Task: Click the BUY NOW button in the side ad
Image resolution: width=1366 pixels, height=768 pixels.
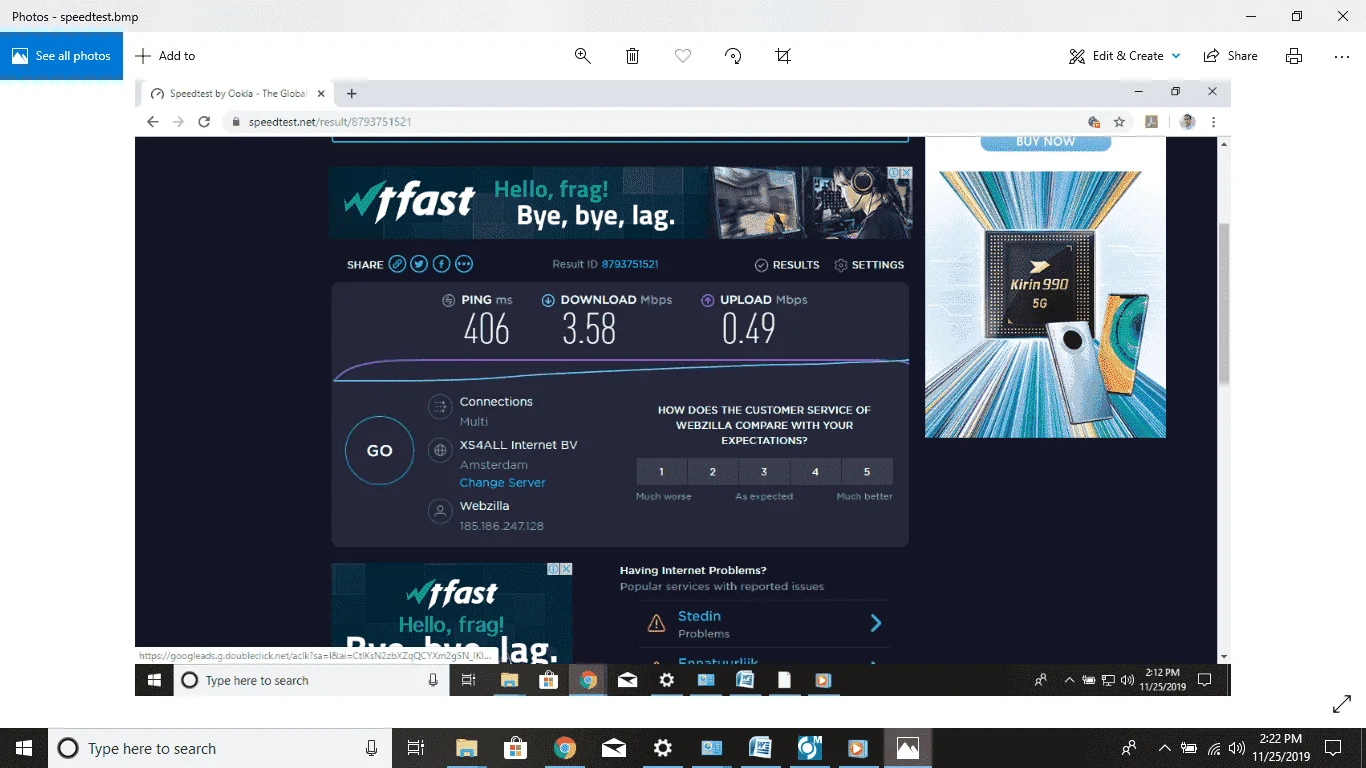Action: [1045, 142]
